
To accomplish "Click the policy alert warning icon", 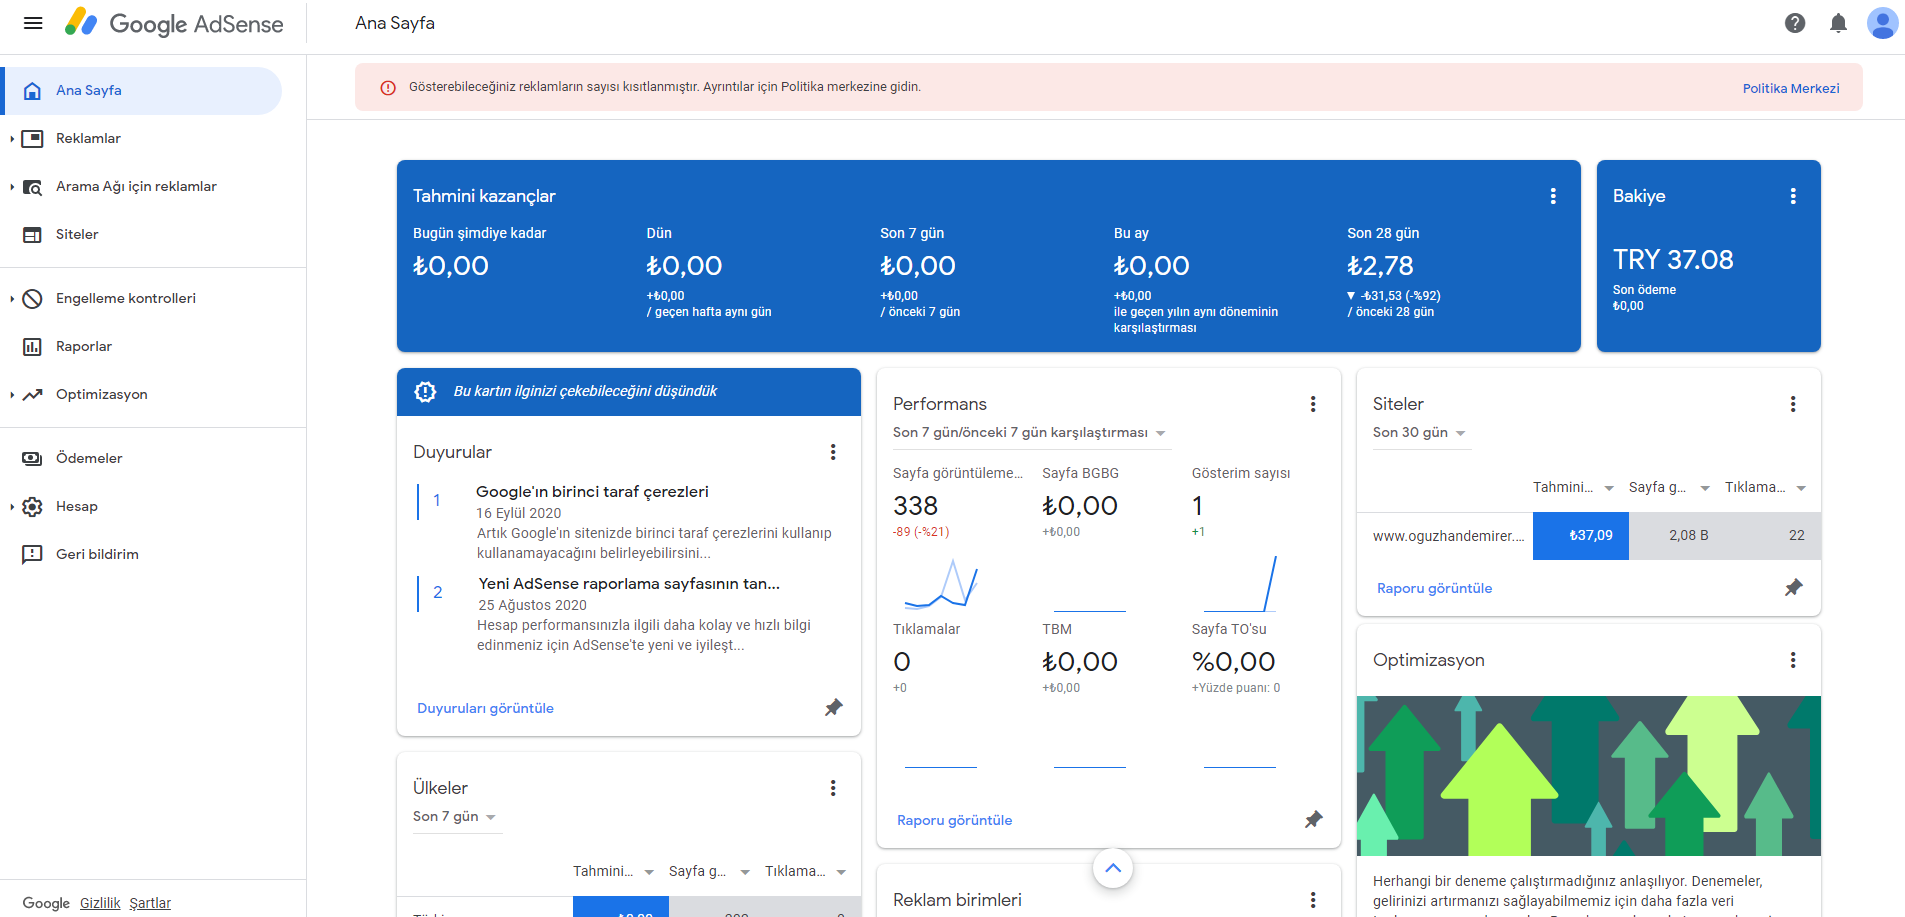I will [388, 88].
